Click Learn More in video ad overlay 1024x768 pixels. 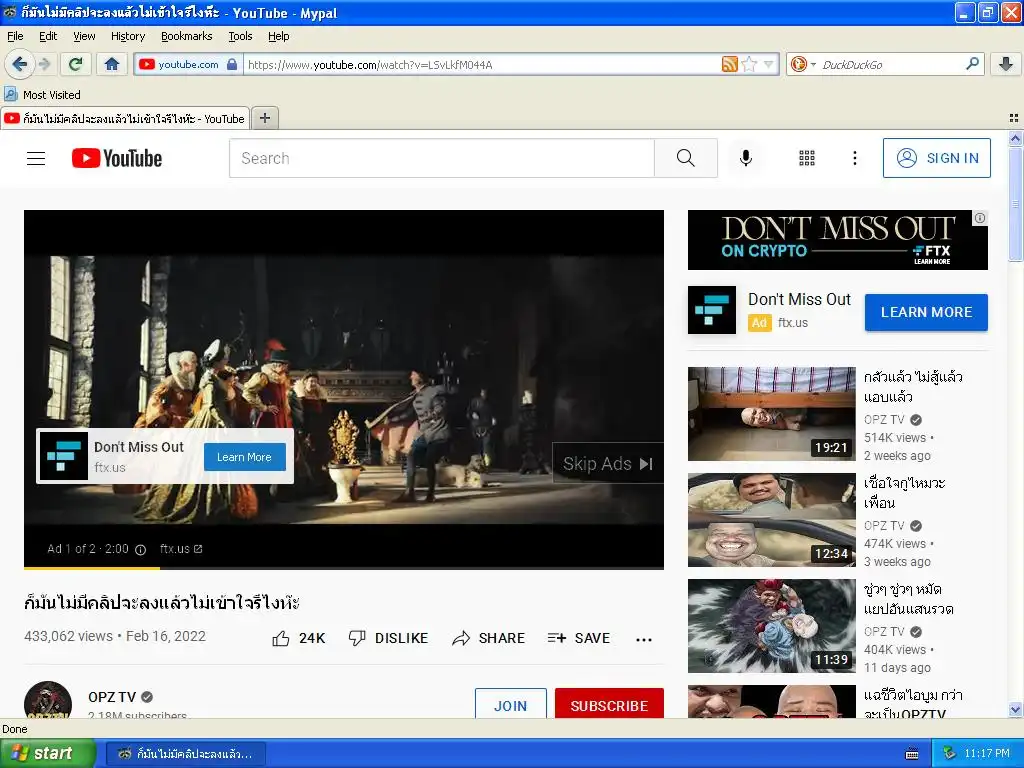click(244, 457)
